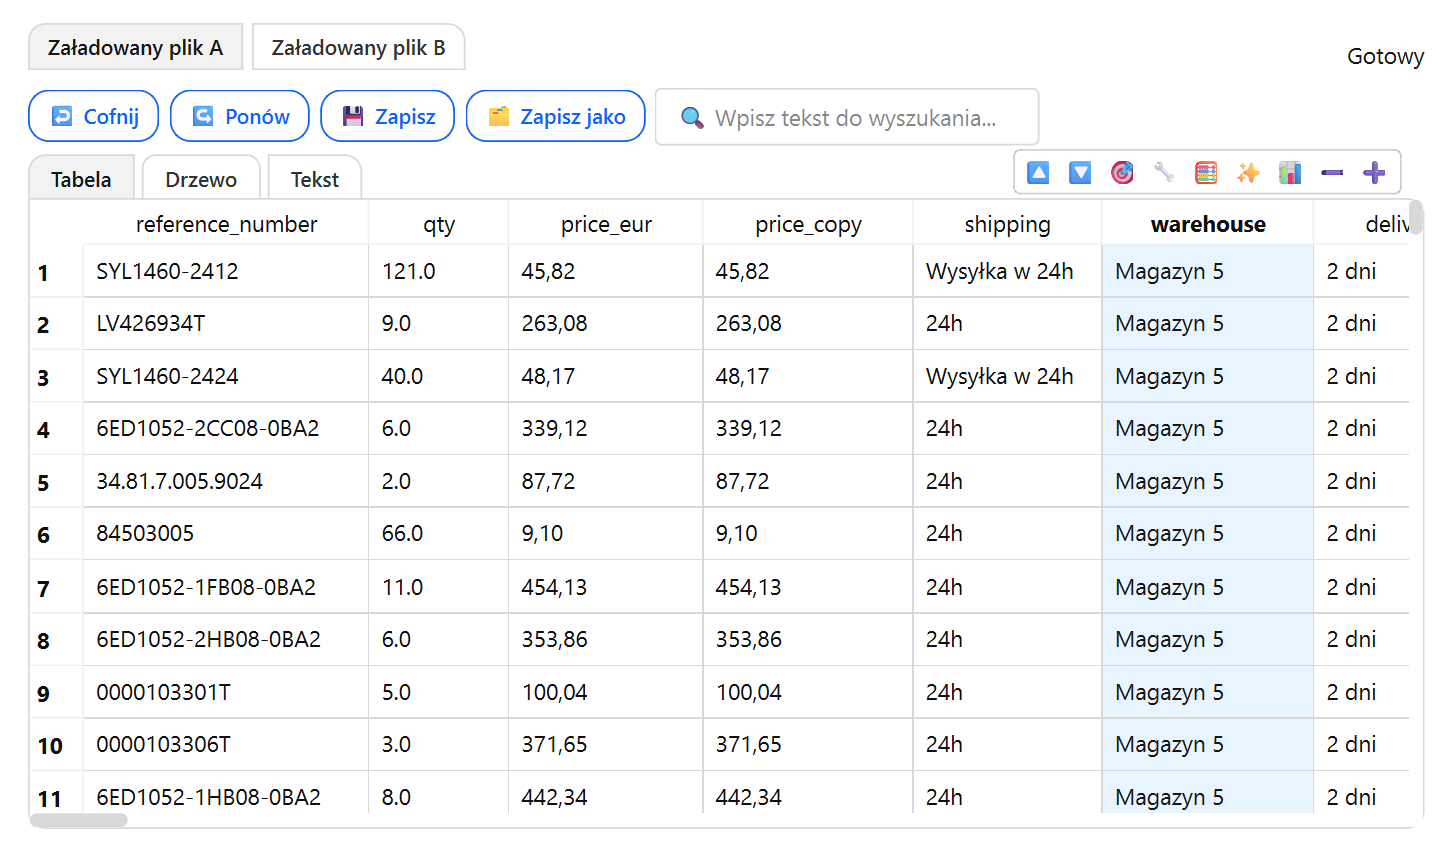Click the Zapisz jako button
Viewport: 1452px width, 855px height.
[x=556, y=117]
